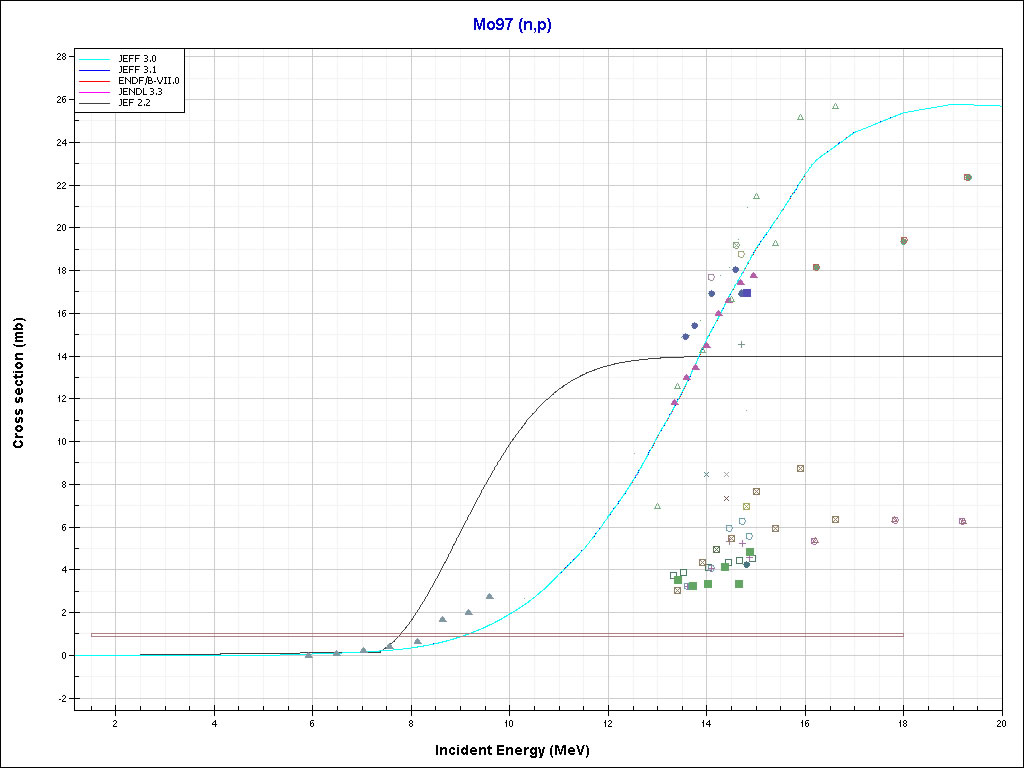Select the leftmost gray triangle near 6 MeV

[x=308, y=655]
